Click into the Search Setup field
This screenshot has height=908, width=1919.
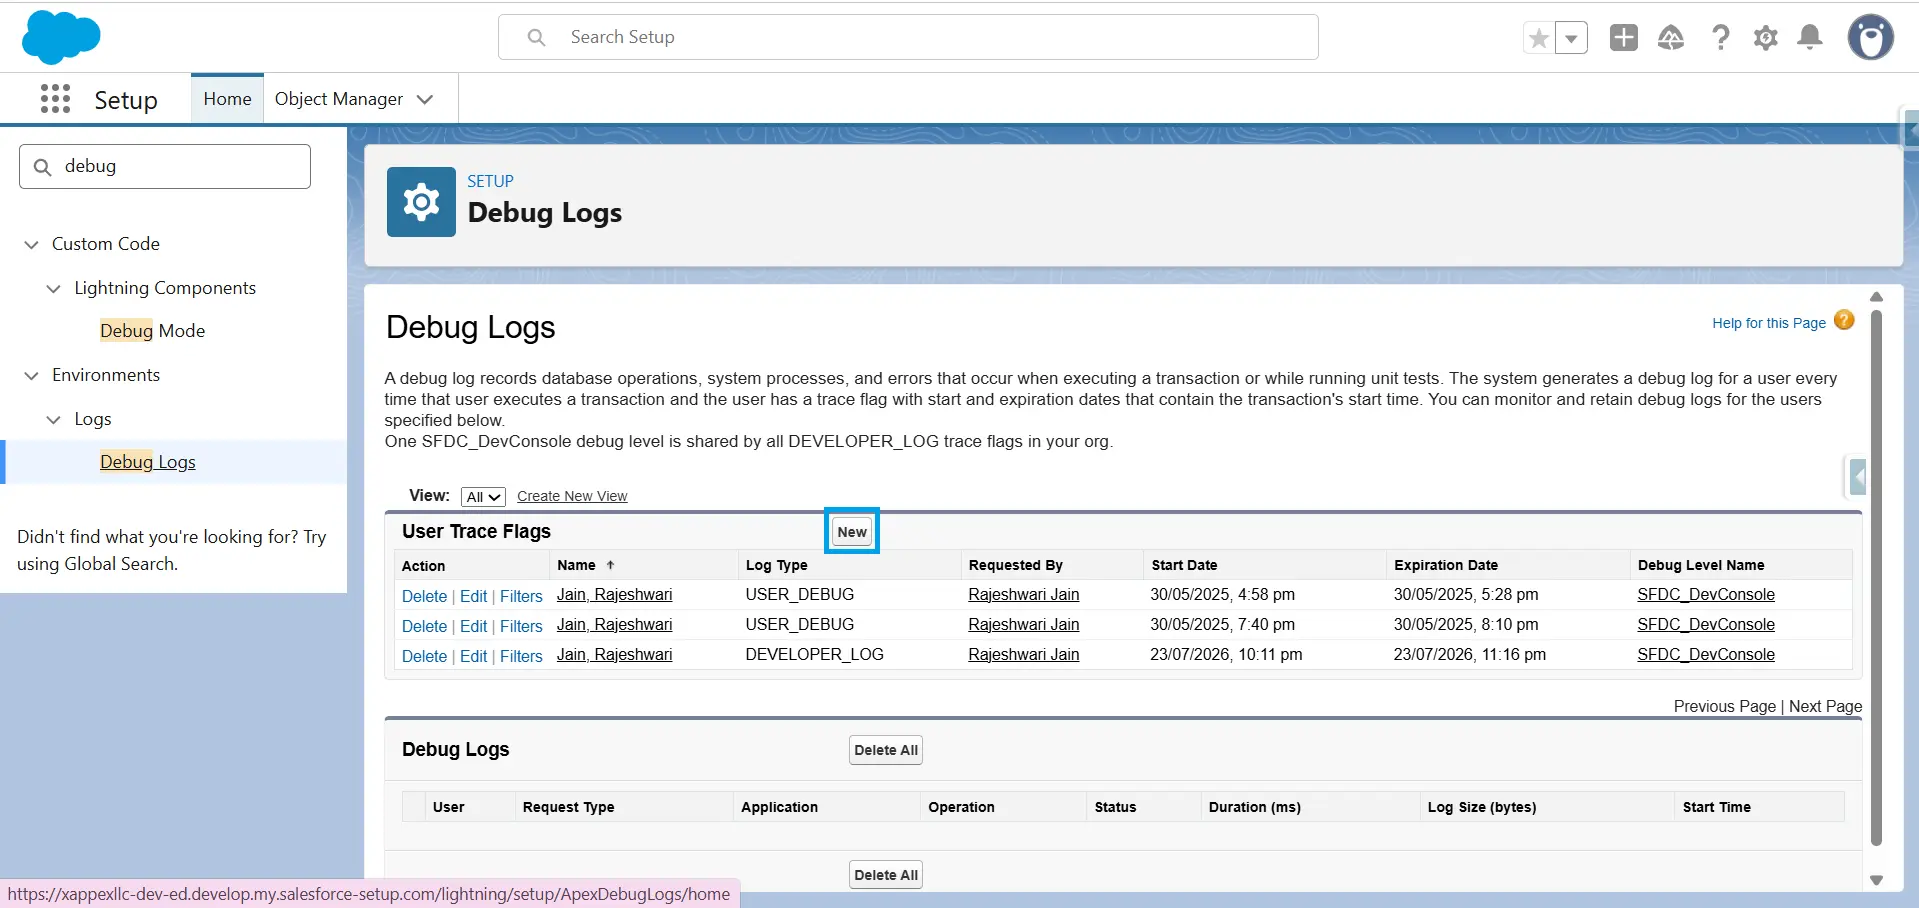tap(908, 37)
